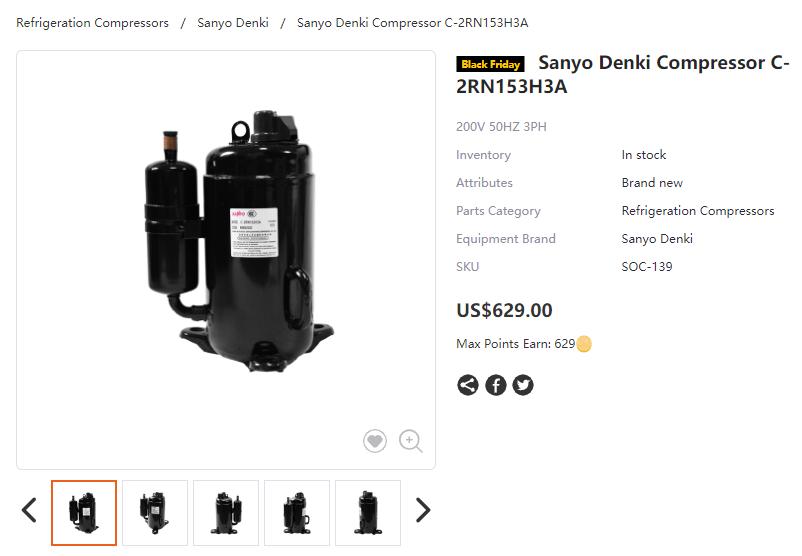Viewport: 802px width, 556px height.
Task: Select the fourth compressor thumbnail
Action: [297, 513]
